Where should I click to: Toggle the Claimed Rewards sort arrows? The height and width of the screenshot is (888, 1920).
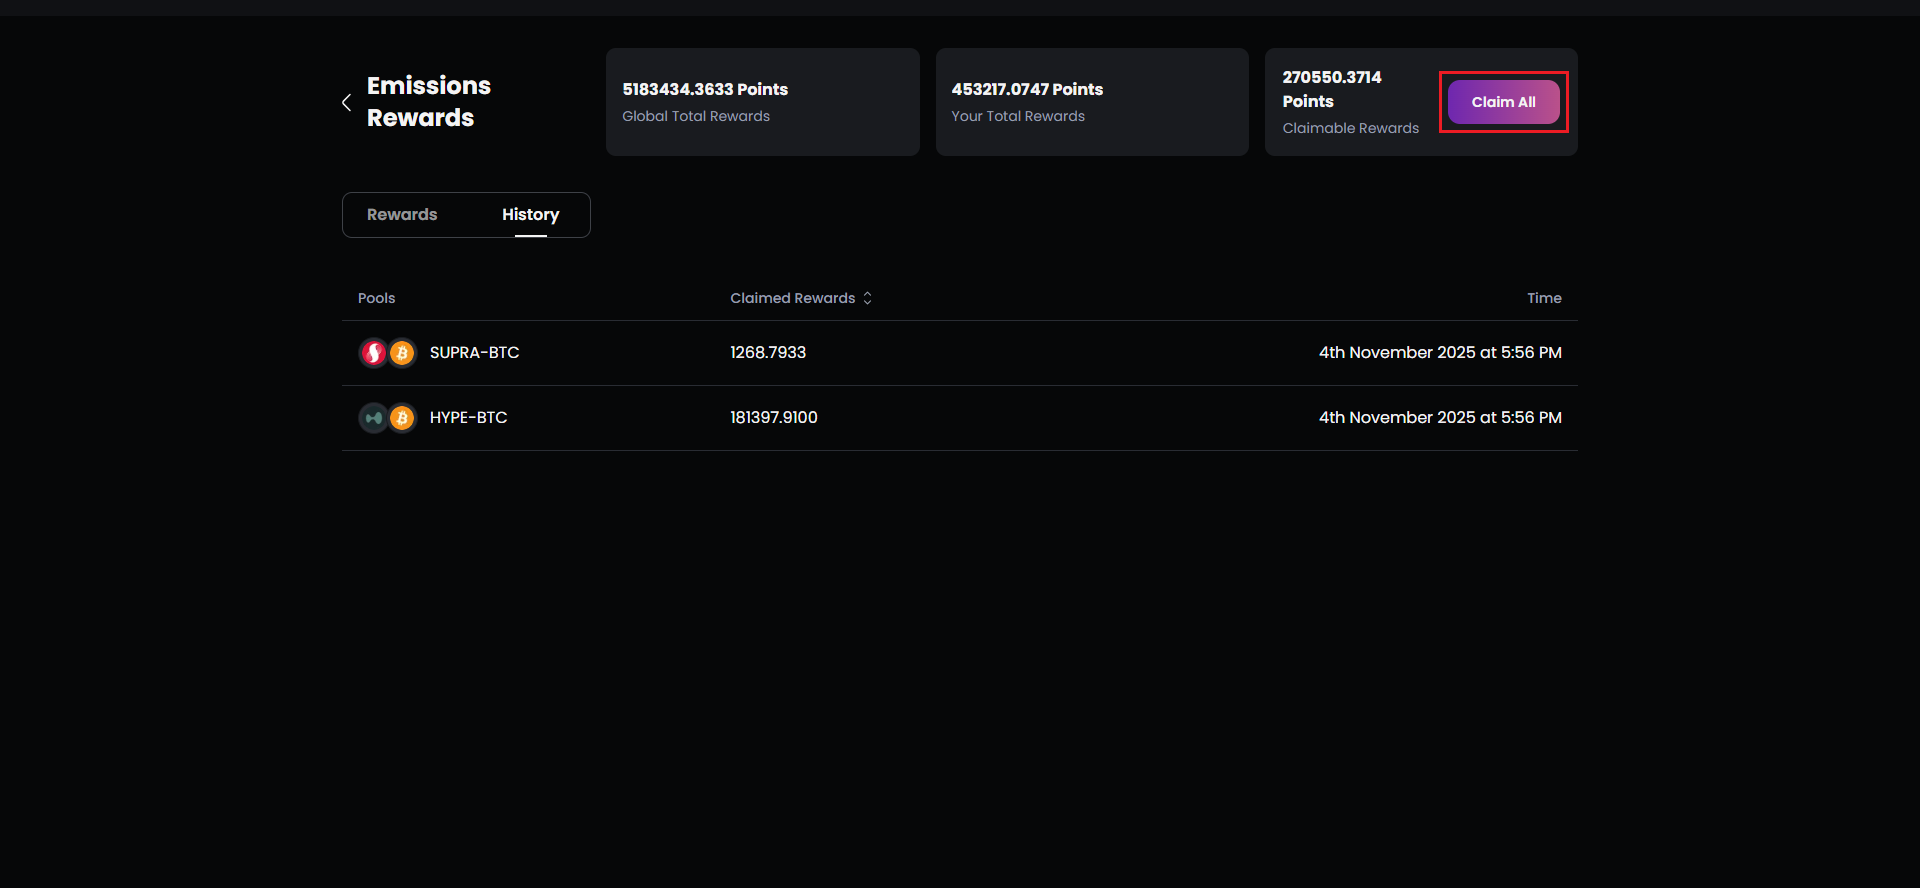point(867,298)
